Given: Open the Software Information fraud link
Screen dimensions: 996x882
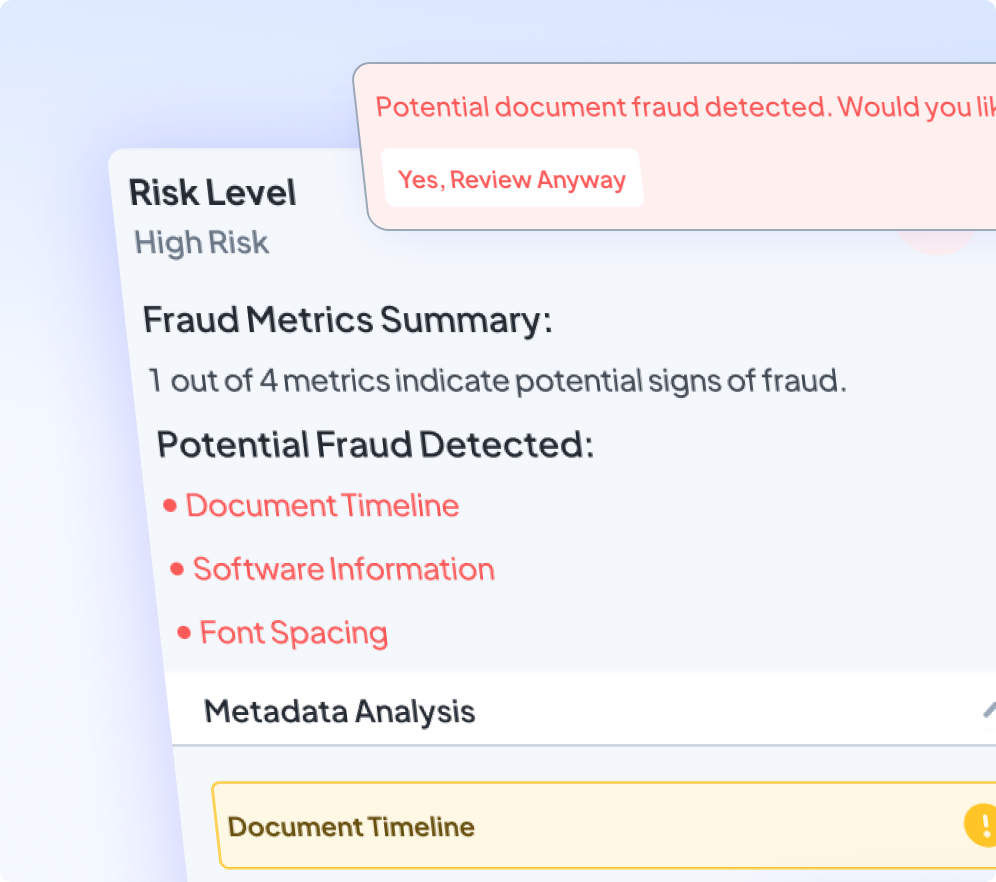Looking at the screenshot, I should coord(343,570).
